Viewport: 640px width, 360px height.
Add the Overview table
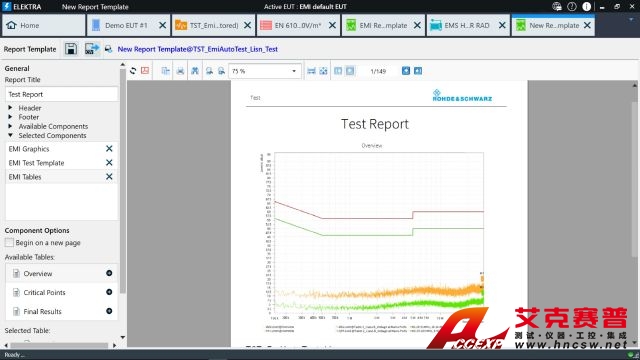[x=109, y=273]
